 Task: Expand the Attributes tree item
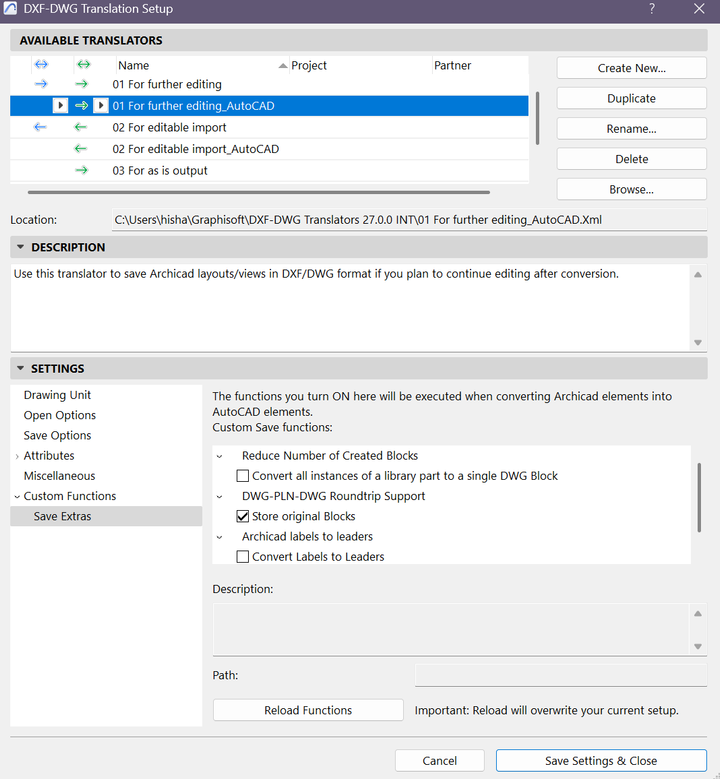point(16,456)
